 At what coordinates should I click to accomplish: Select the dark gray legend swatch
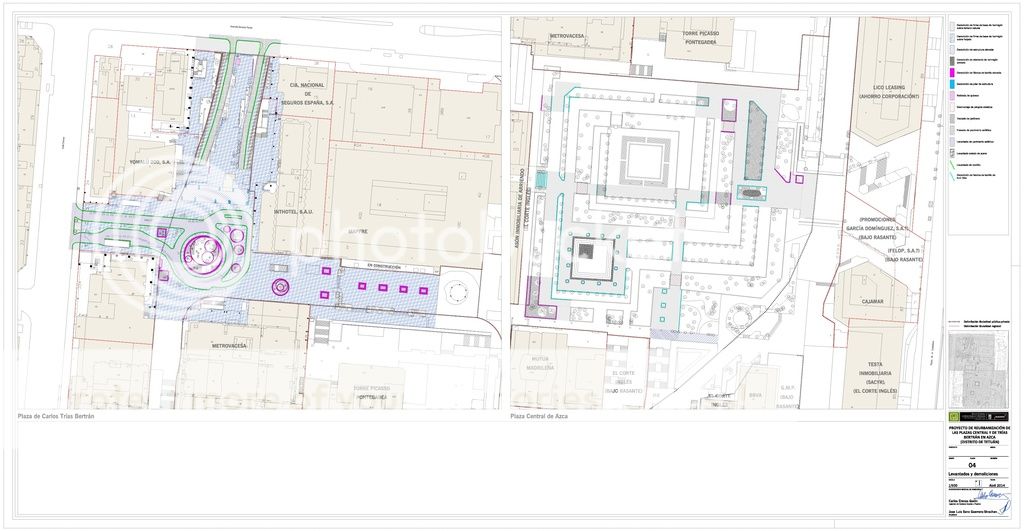(952, 61)
